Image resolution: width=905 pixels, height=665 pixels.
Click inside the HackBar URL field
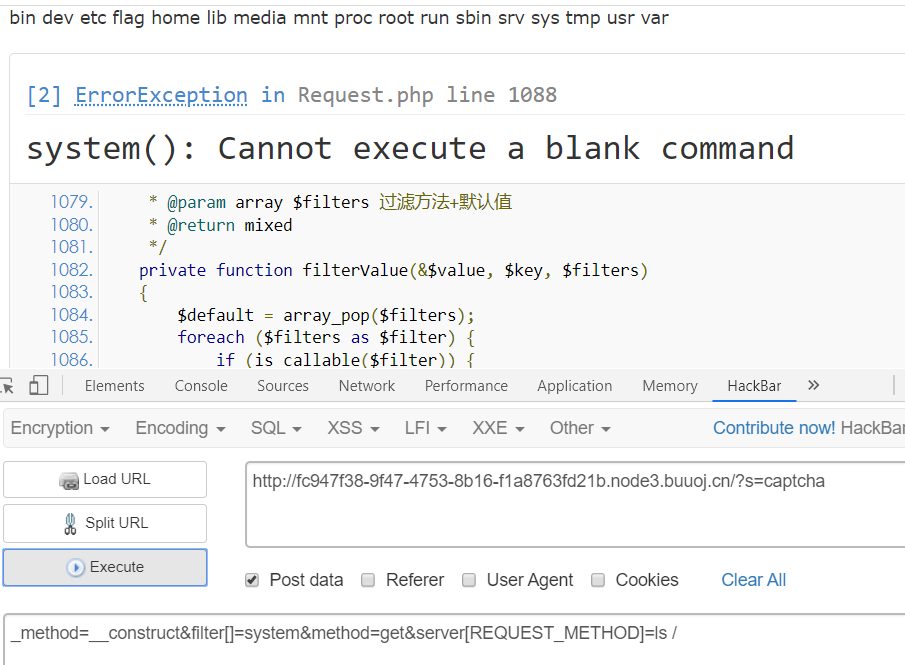coord(575,505)
